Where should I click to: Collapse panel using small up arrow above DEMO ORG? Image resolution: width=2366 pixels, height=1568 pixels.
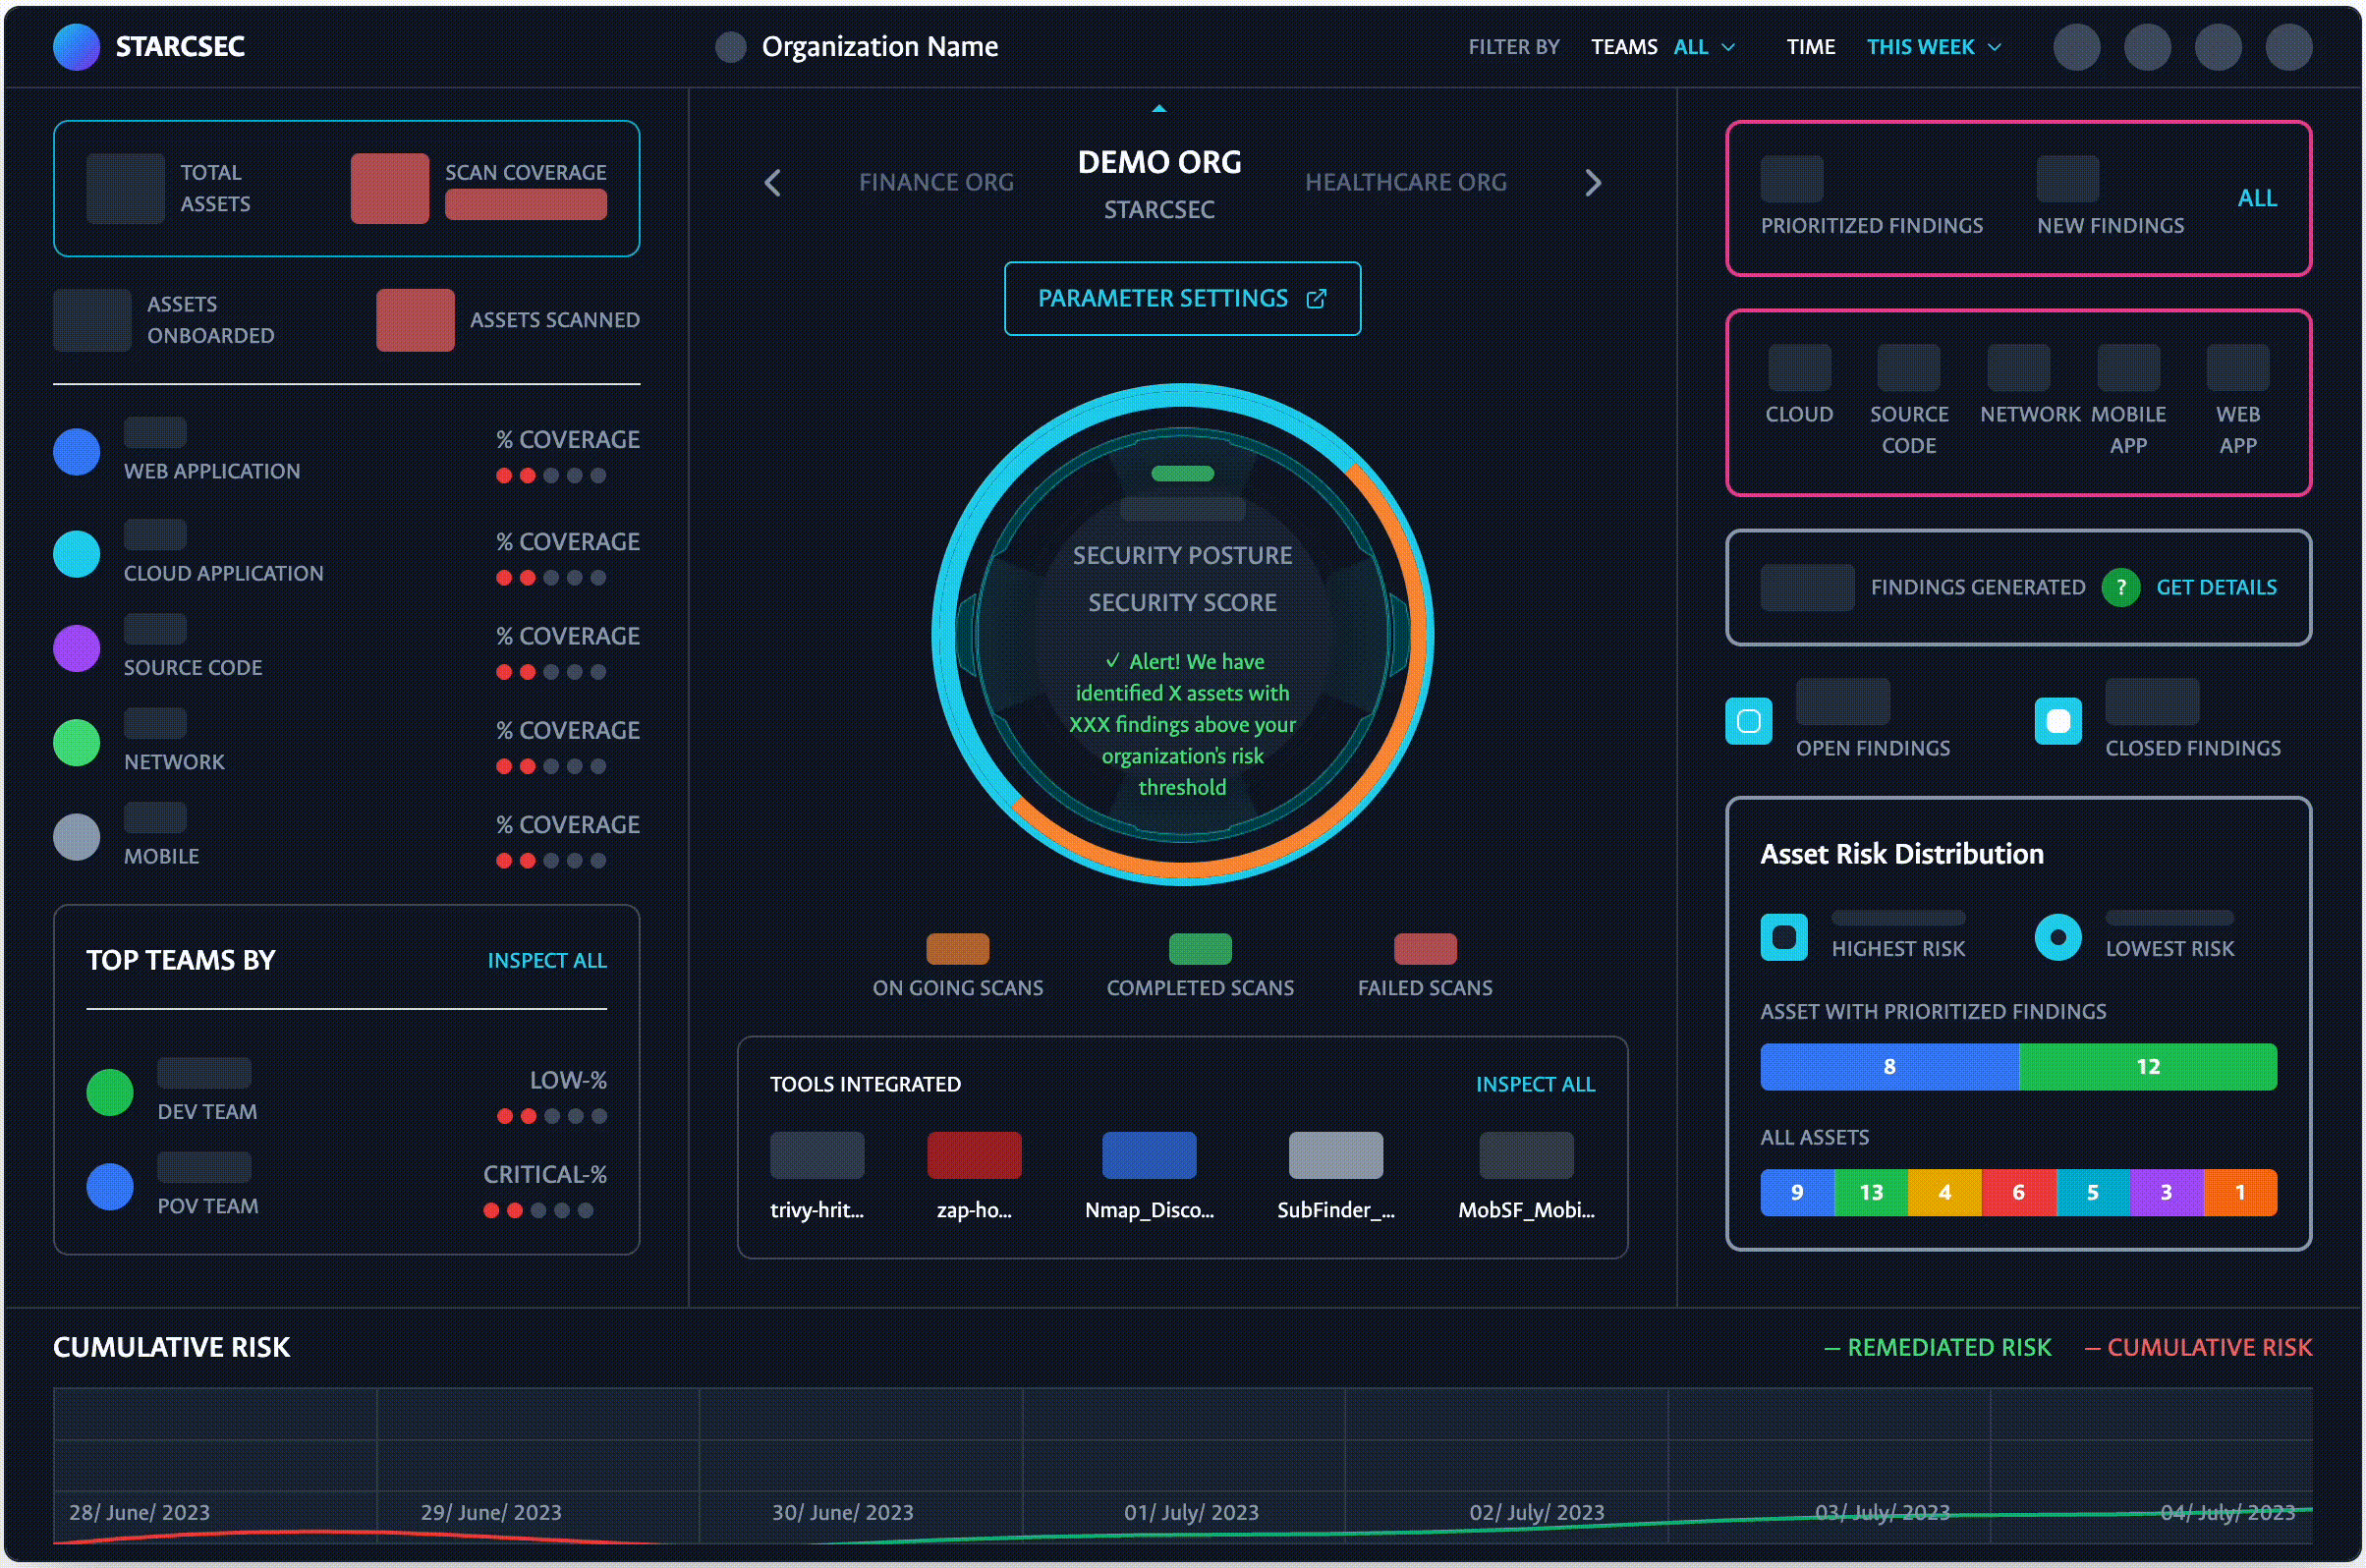tap(1159, 108)
